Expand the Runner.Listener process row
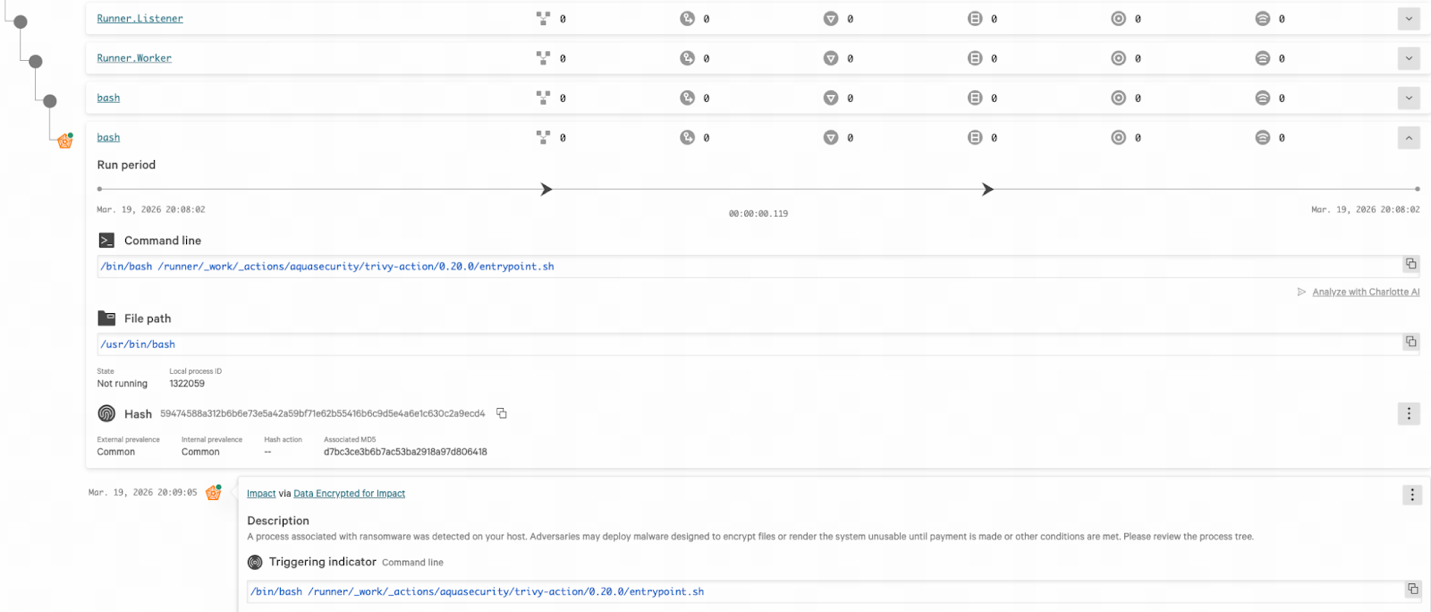The height and width of the screenshot is (612, 1431). point(1408,18)
